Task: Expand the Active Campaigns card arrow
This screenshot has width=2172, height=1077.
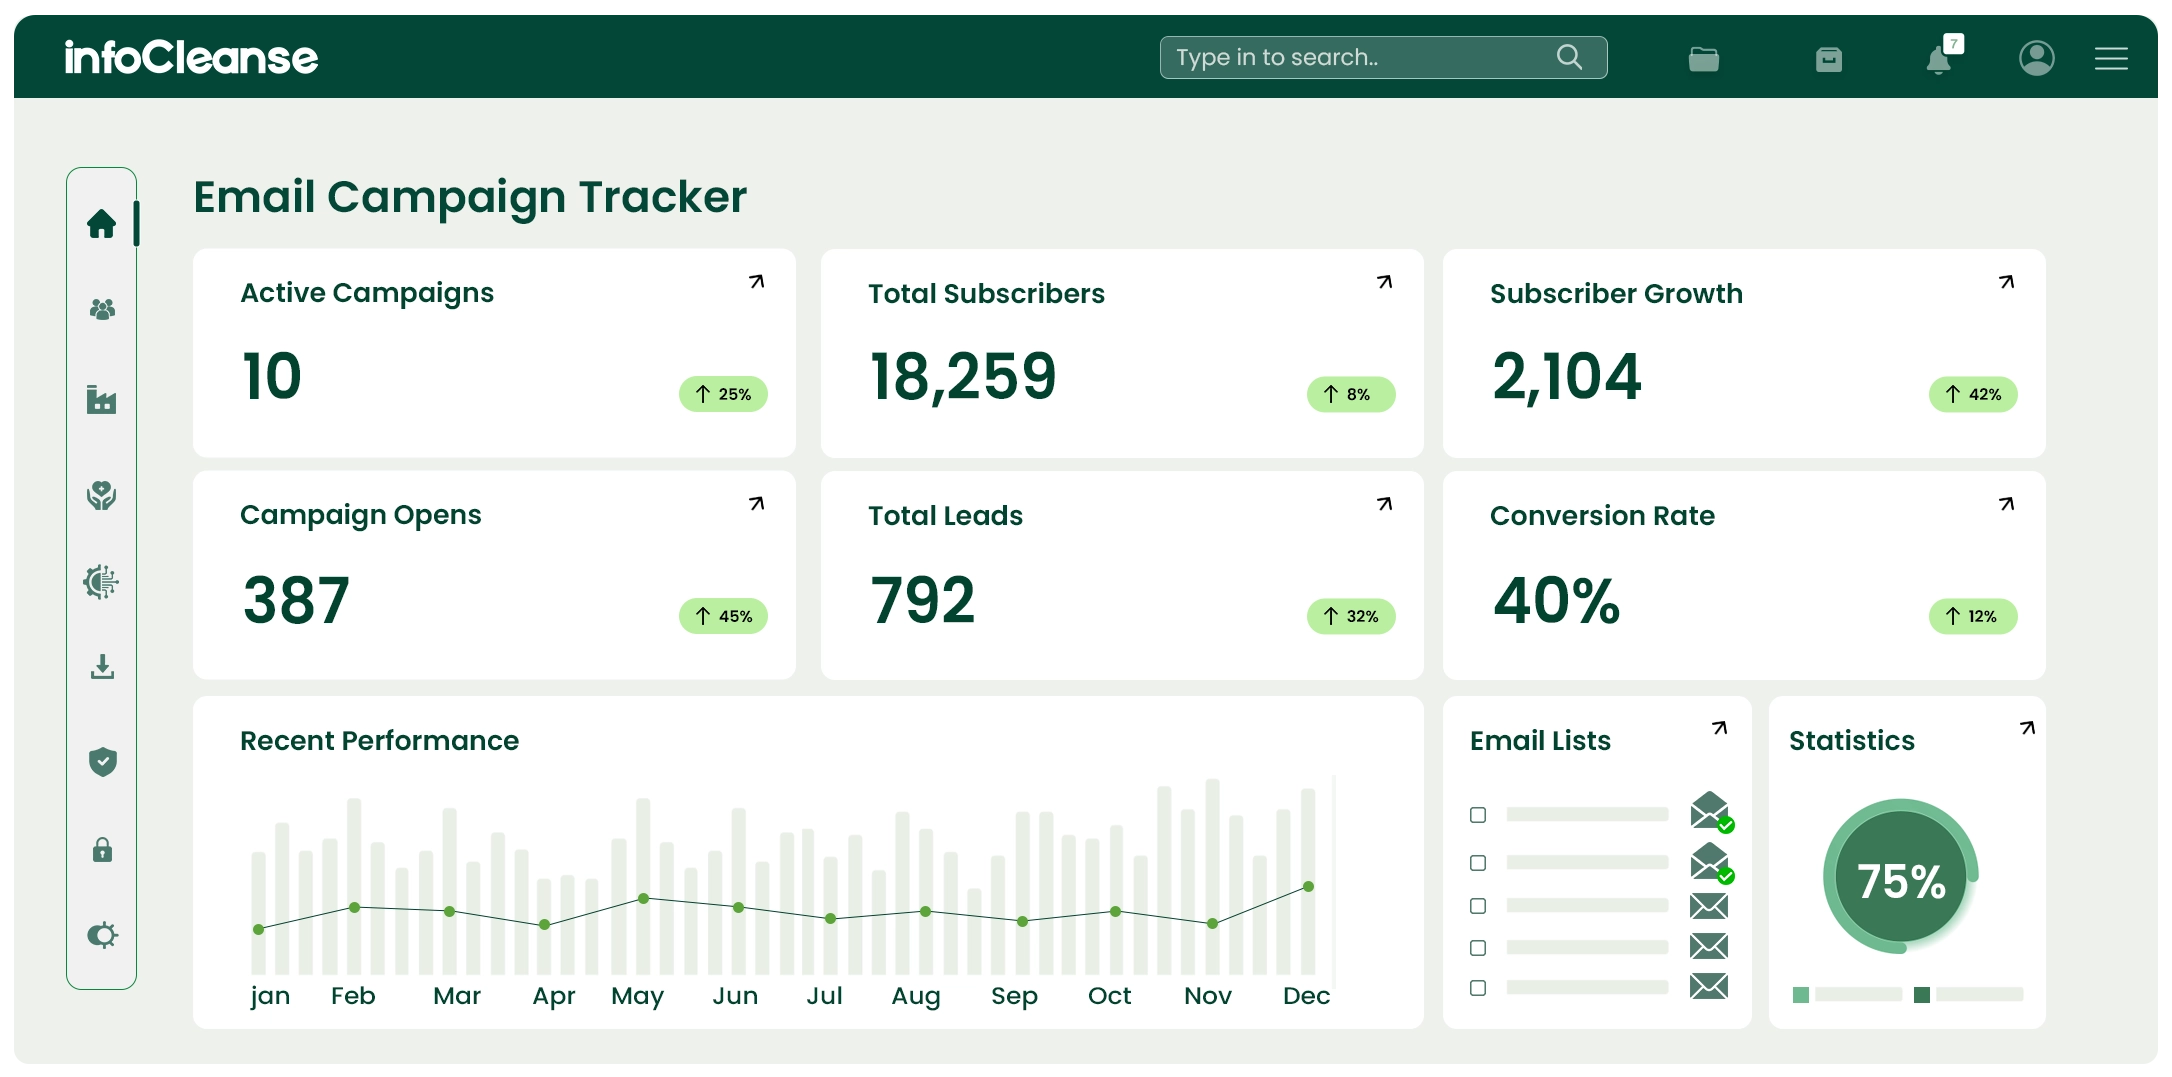Action: (x=757, y=283)
